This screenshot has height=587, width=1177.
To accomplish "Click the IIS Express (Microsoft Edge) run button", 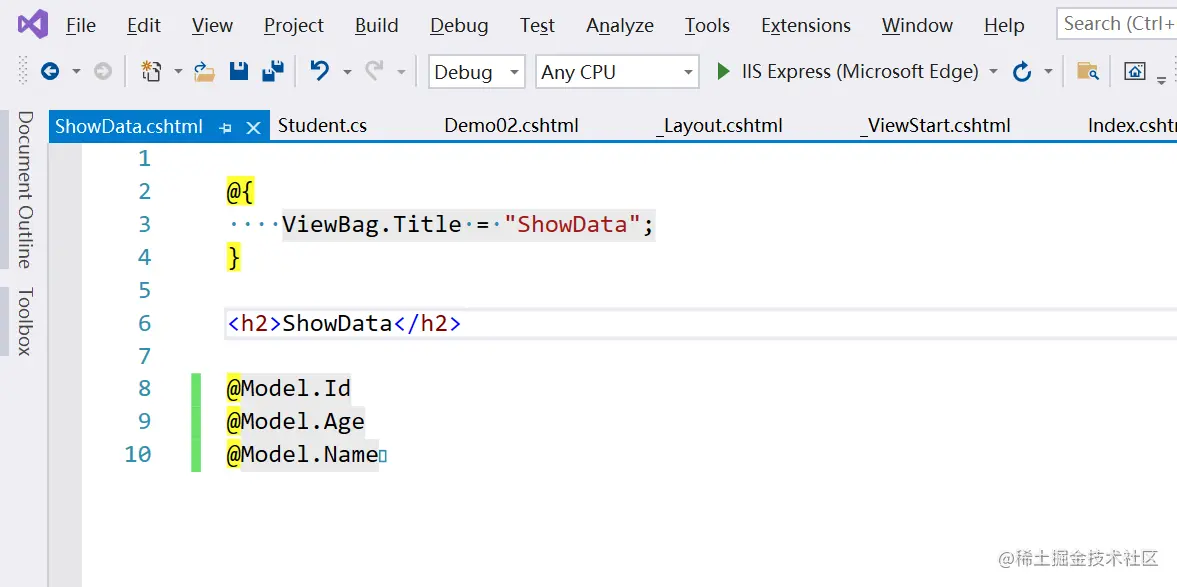I will point(849,72).
